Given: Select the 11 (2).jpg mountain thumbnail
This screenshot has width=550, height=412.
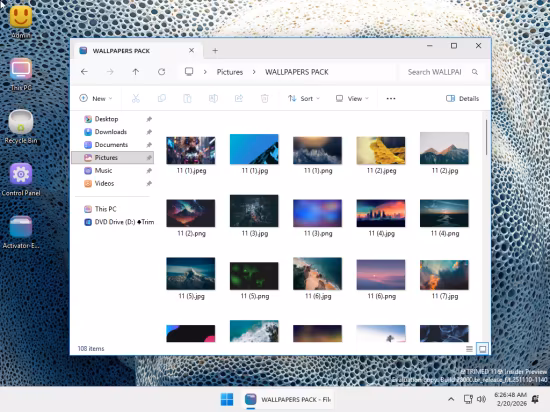Looking at the screenshot, I should click(x=444, y=148).
